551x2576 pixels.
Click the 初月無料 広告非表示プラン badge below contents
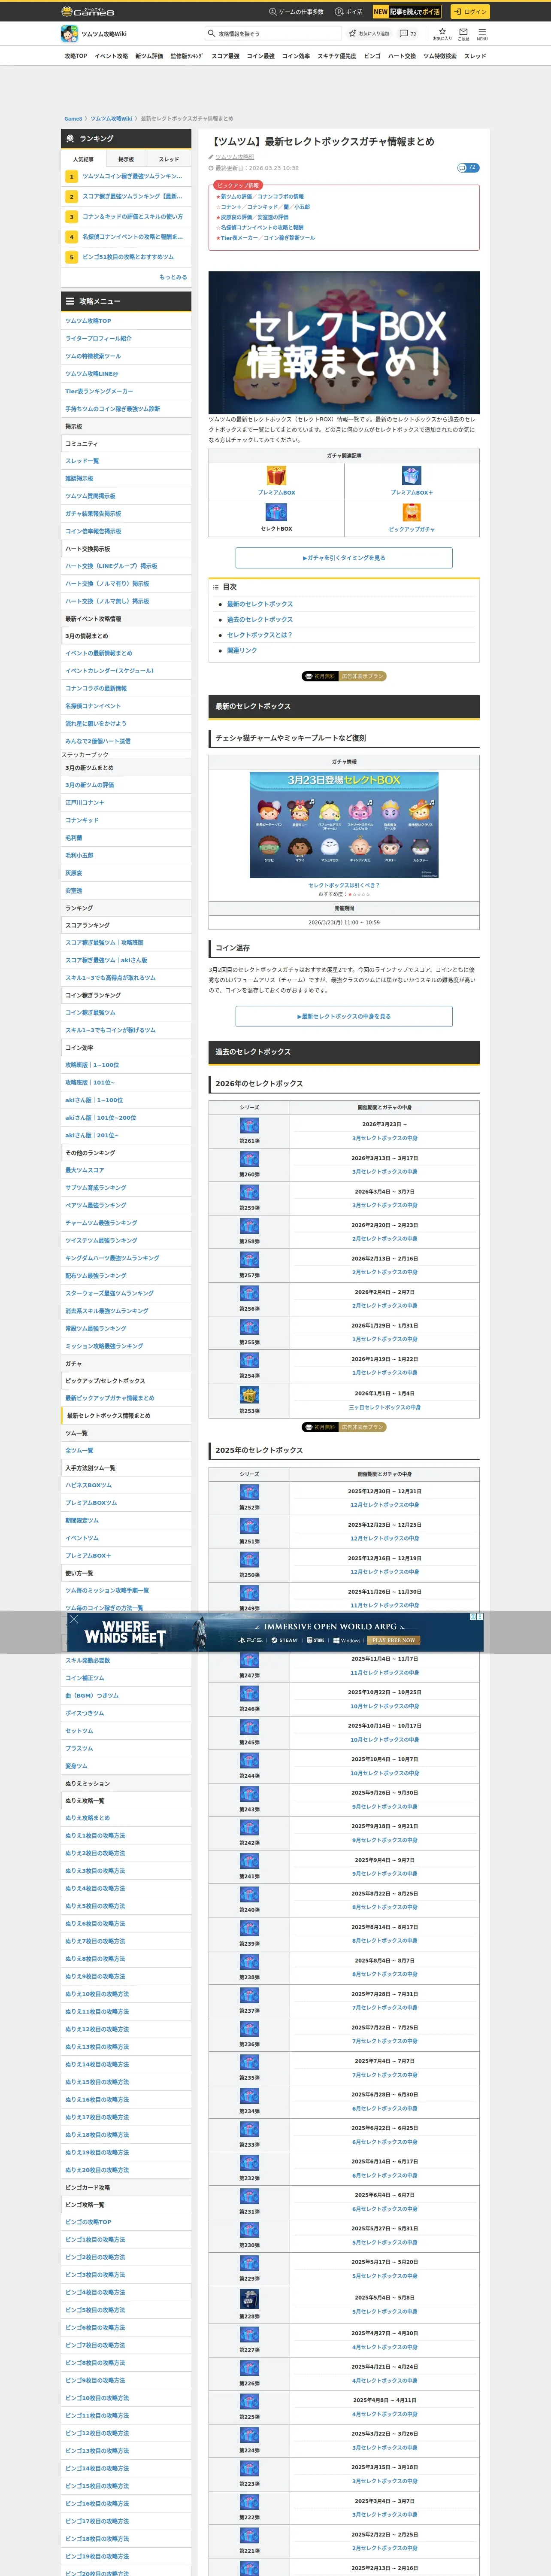(344, 676)
